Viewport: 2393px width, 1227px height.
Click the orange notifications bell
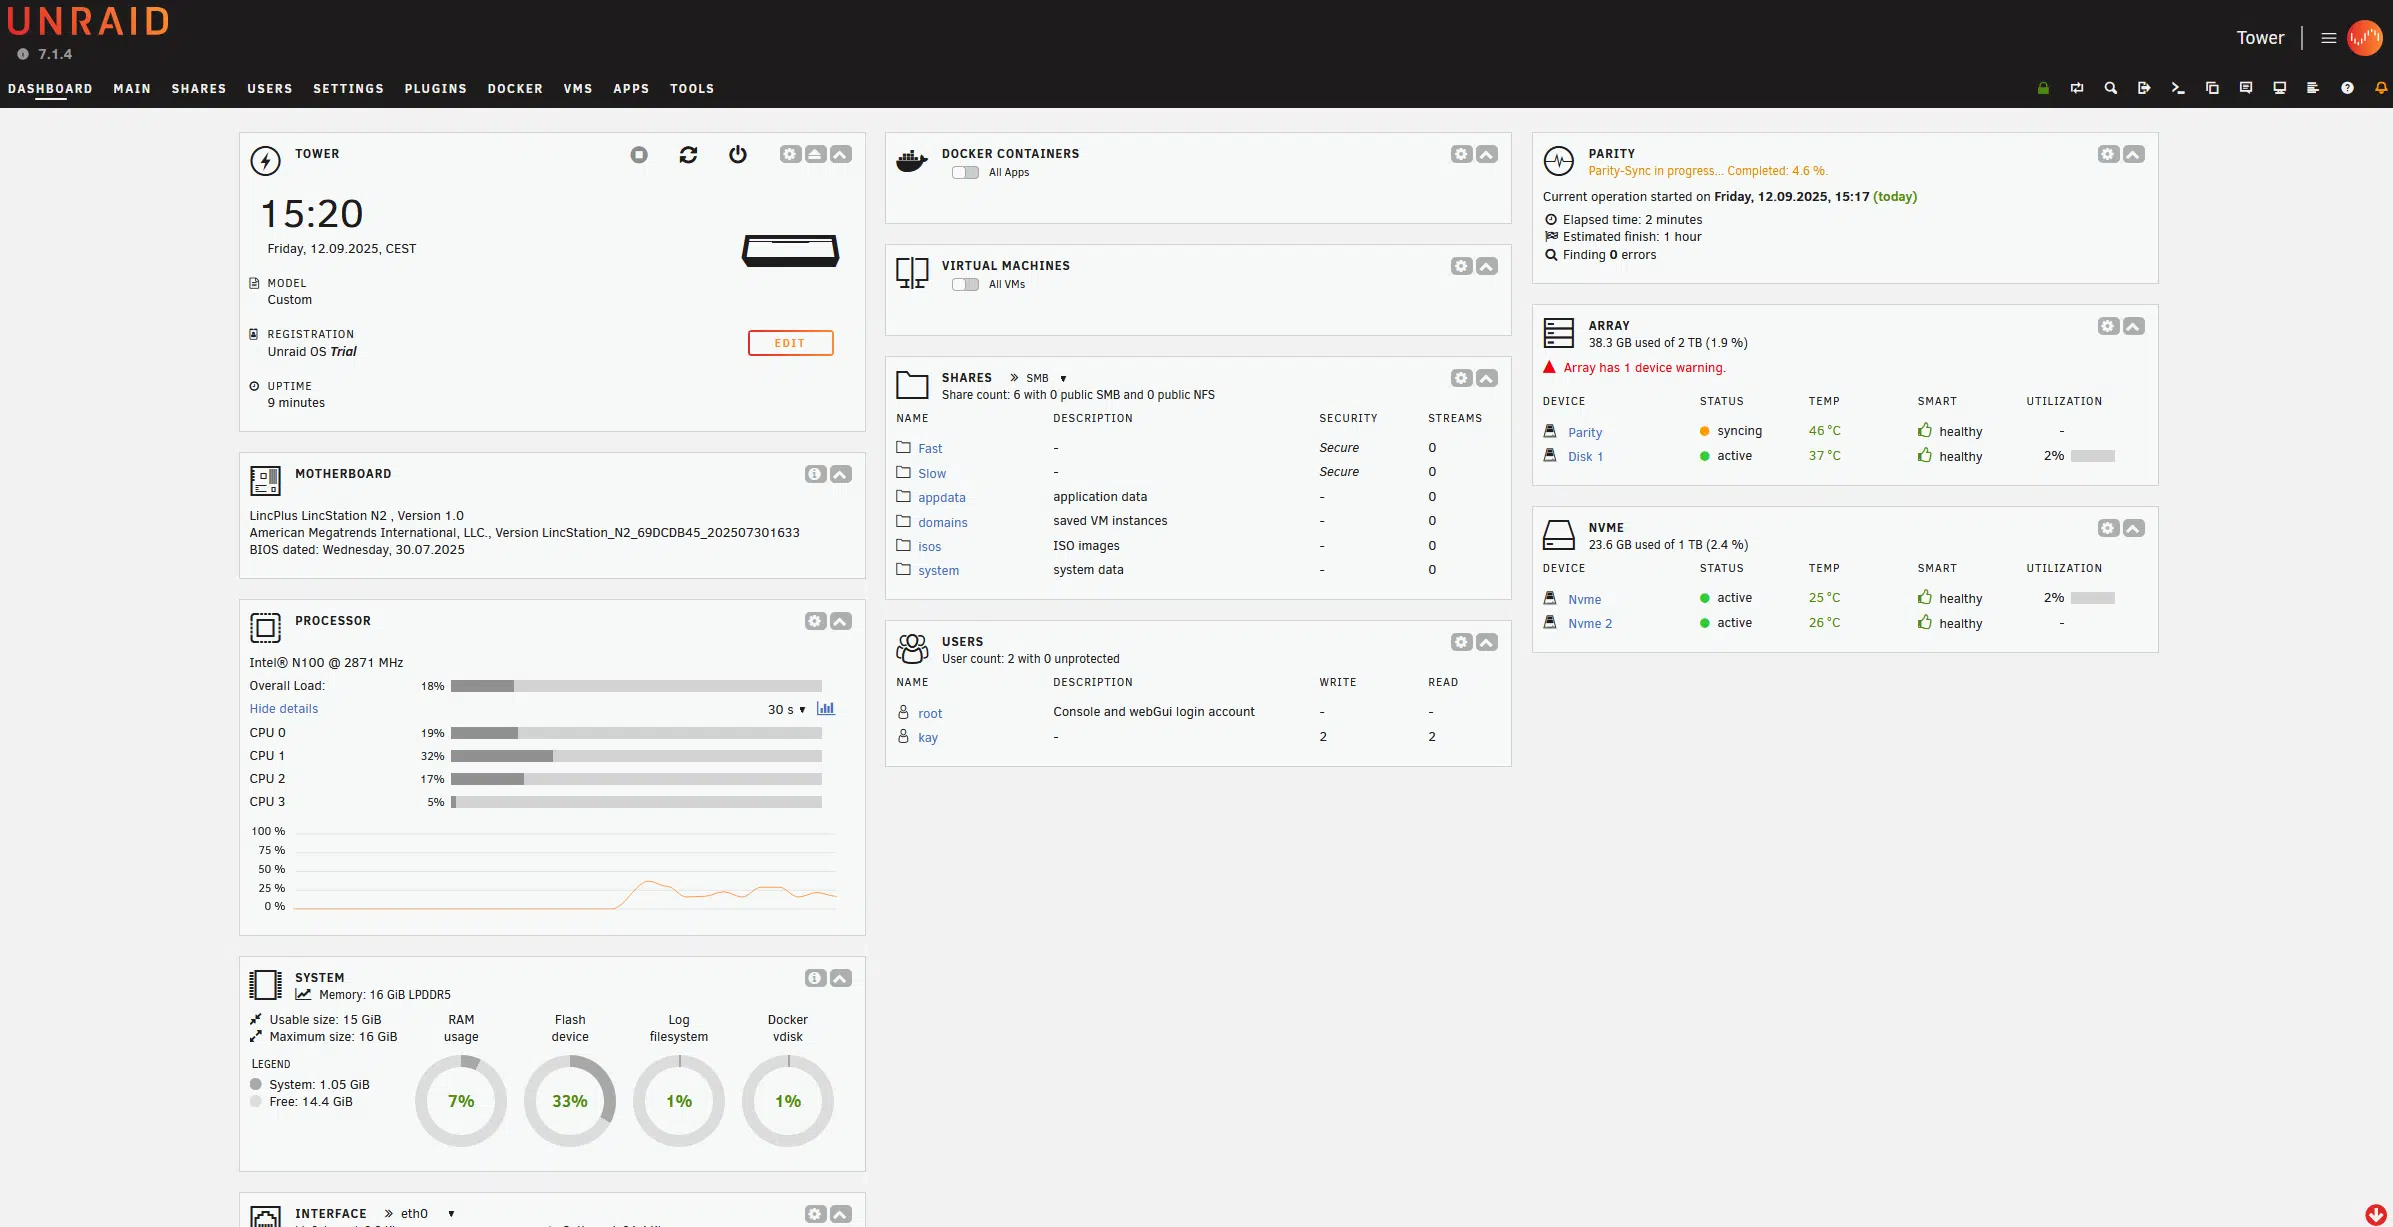coord(2381,88)
